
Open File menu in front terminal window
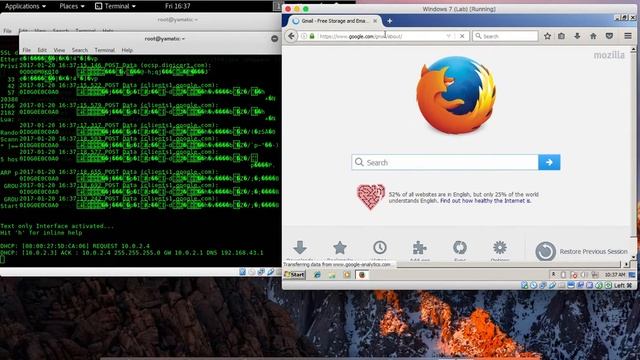coord(27,50)
